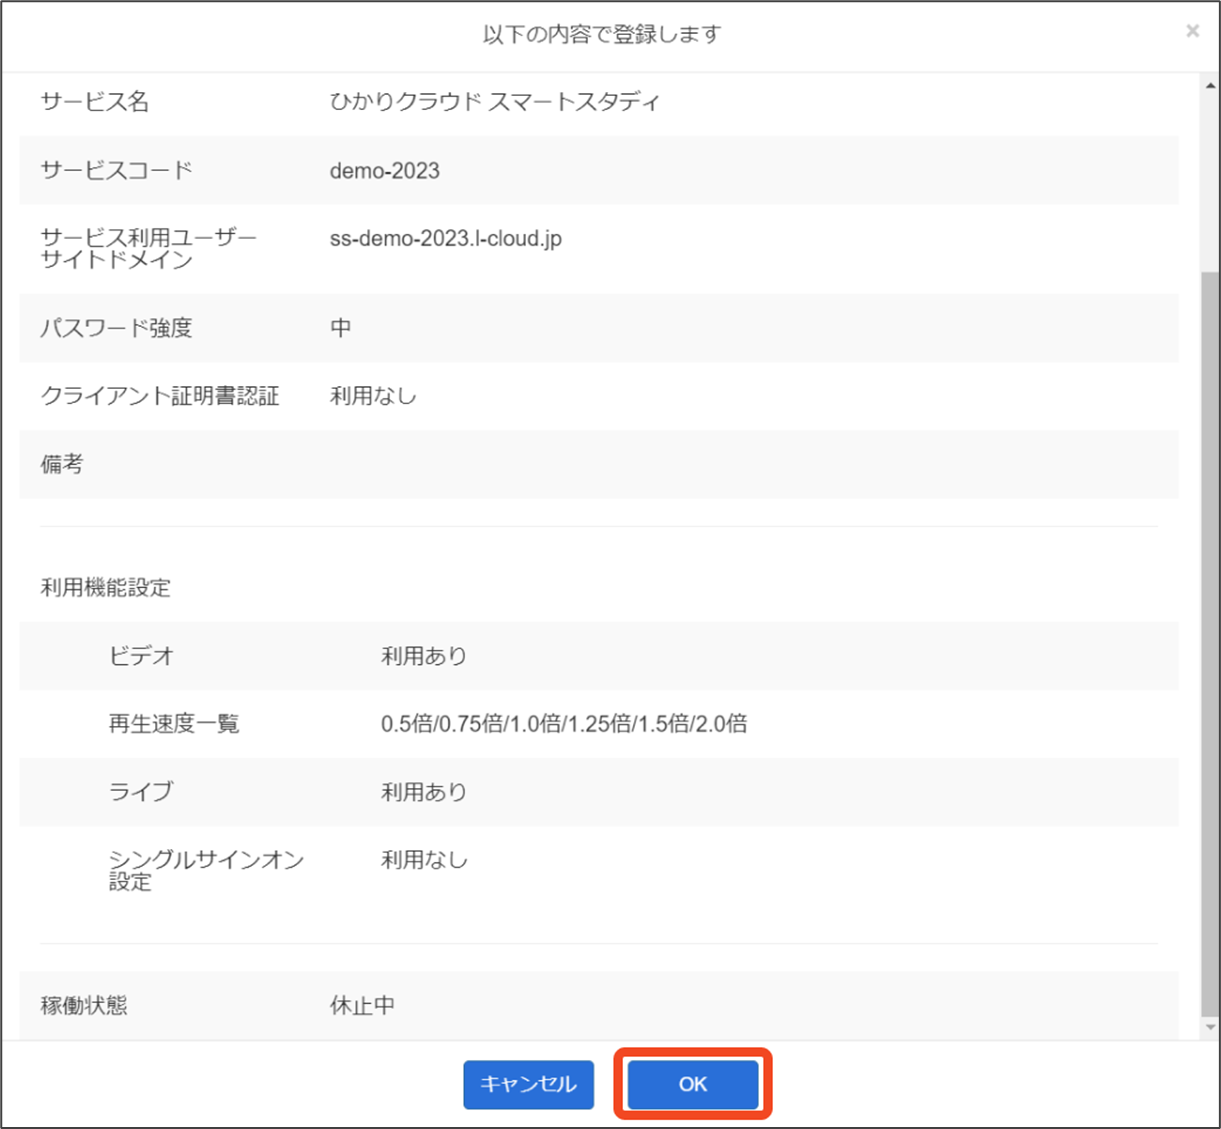Click the dialog title 以下の内容で登録します

click(x=602, y=35)
